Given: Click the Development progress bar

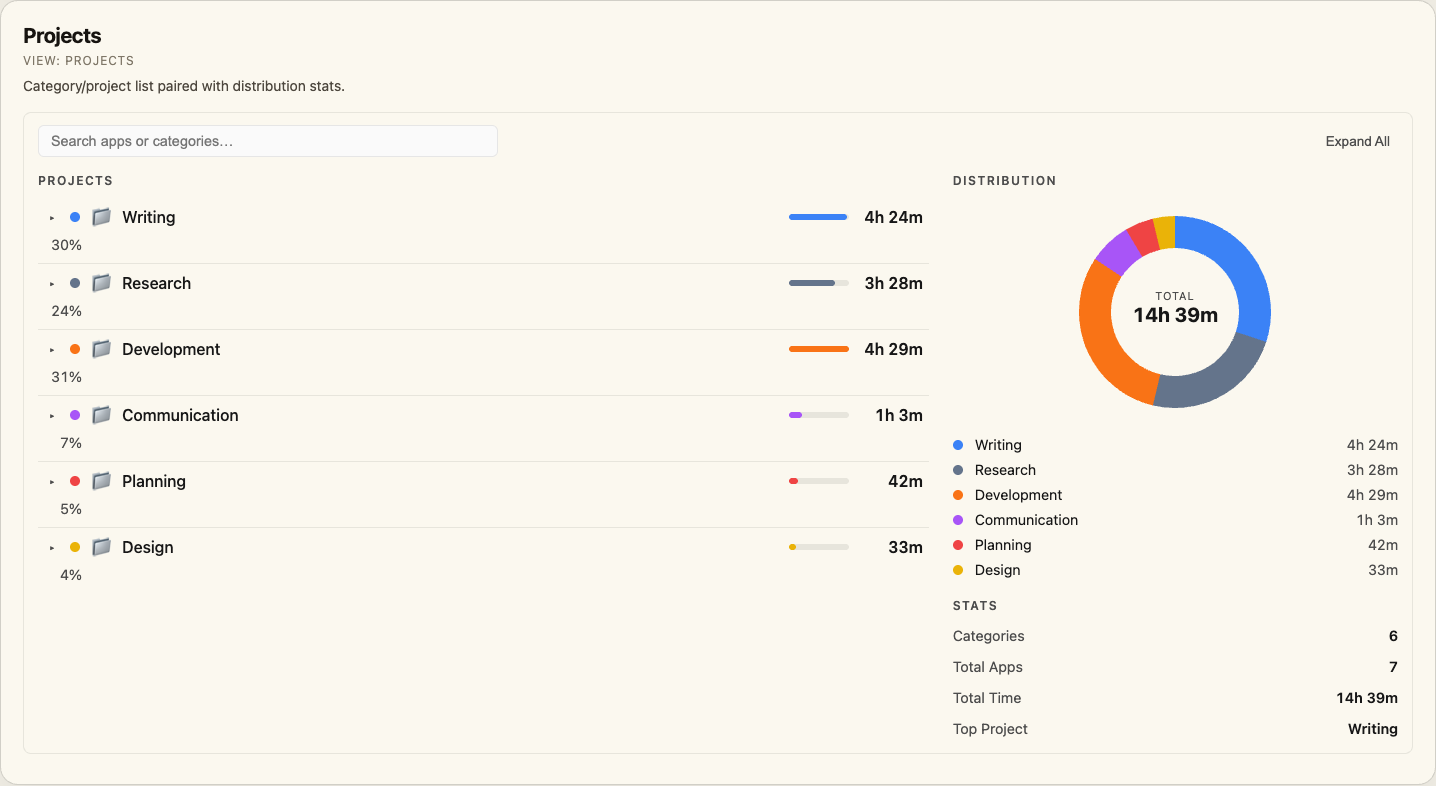Looking at the screenshot, I should [819, 349].
